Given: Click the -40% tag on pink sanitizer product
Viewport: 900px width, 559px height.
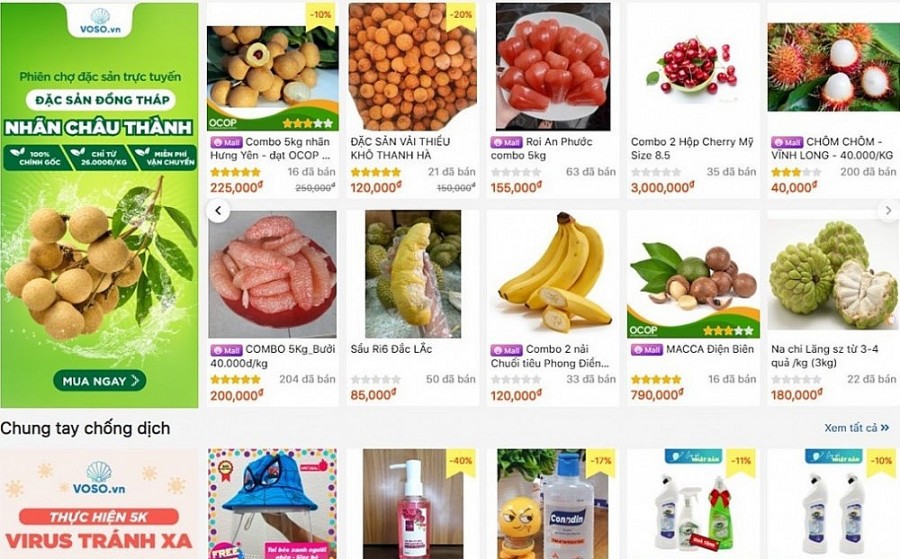Looking at the screenshot, I should [x=460, y=461].
